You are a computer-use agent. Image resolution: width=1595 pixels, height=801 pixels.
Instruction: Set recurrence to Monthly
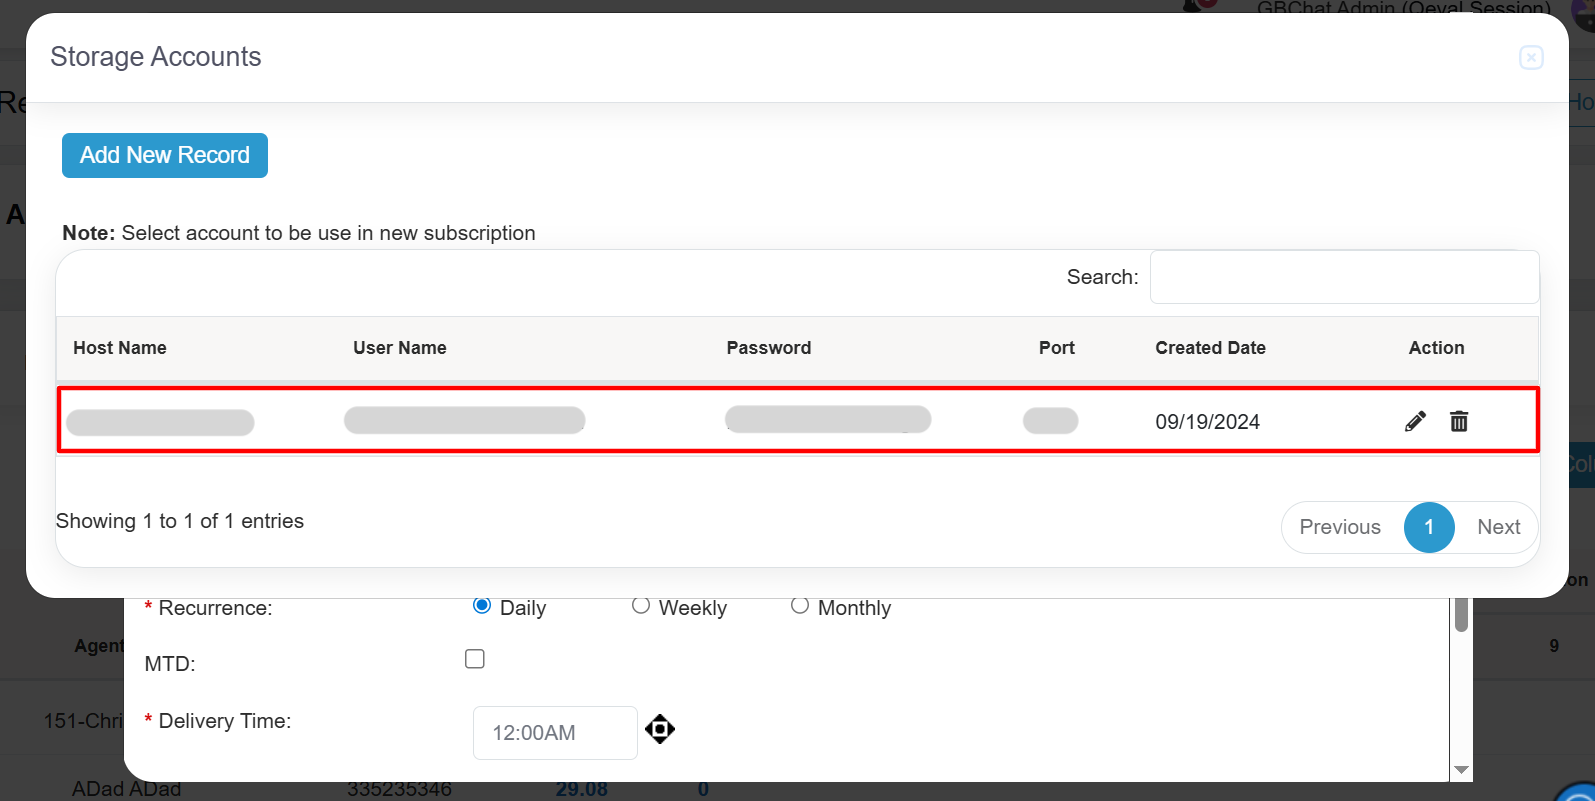800,606
